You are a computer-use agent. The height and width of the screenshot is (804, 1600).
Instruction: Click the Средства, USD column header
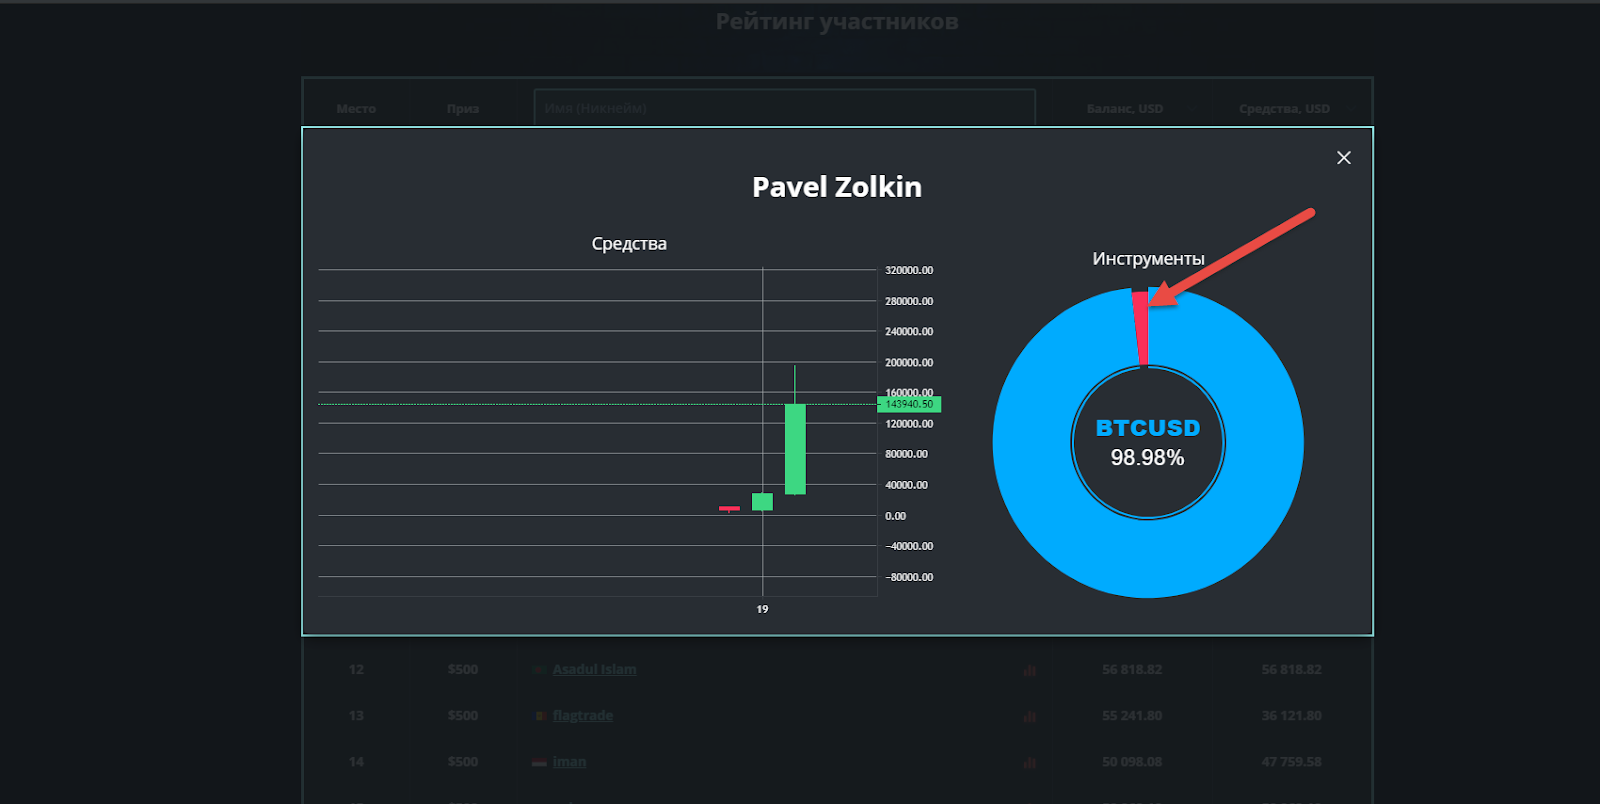(1284, 108)
